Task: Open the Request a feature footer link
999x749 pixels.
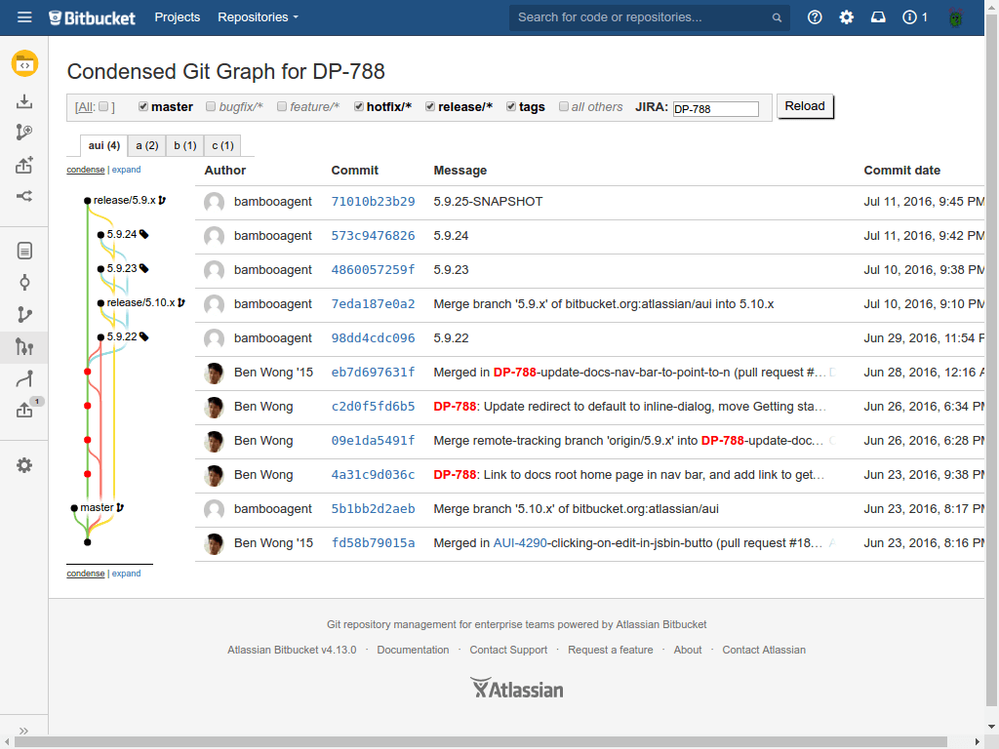Action: 610,650
